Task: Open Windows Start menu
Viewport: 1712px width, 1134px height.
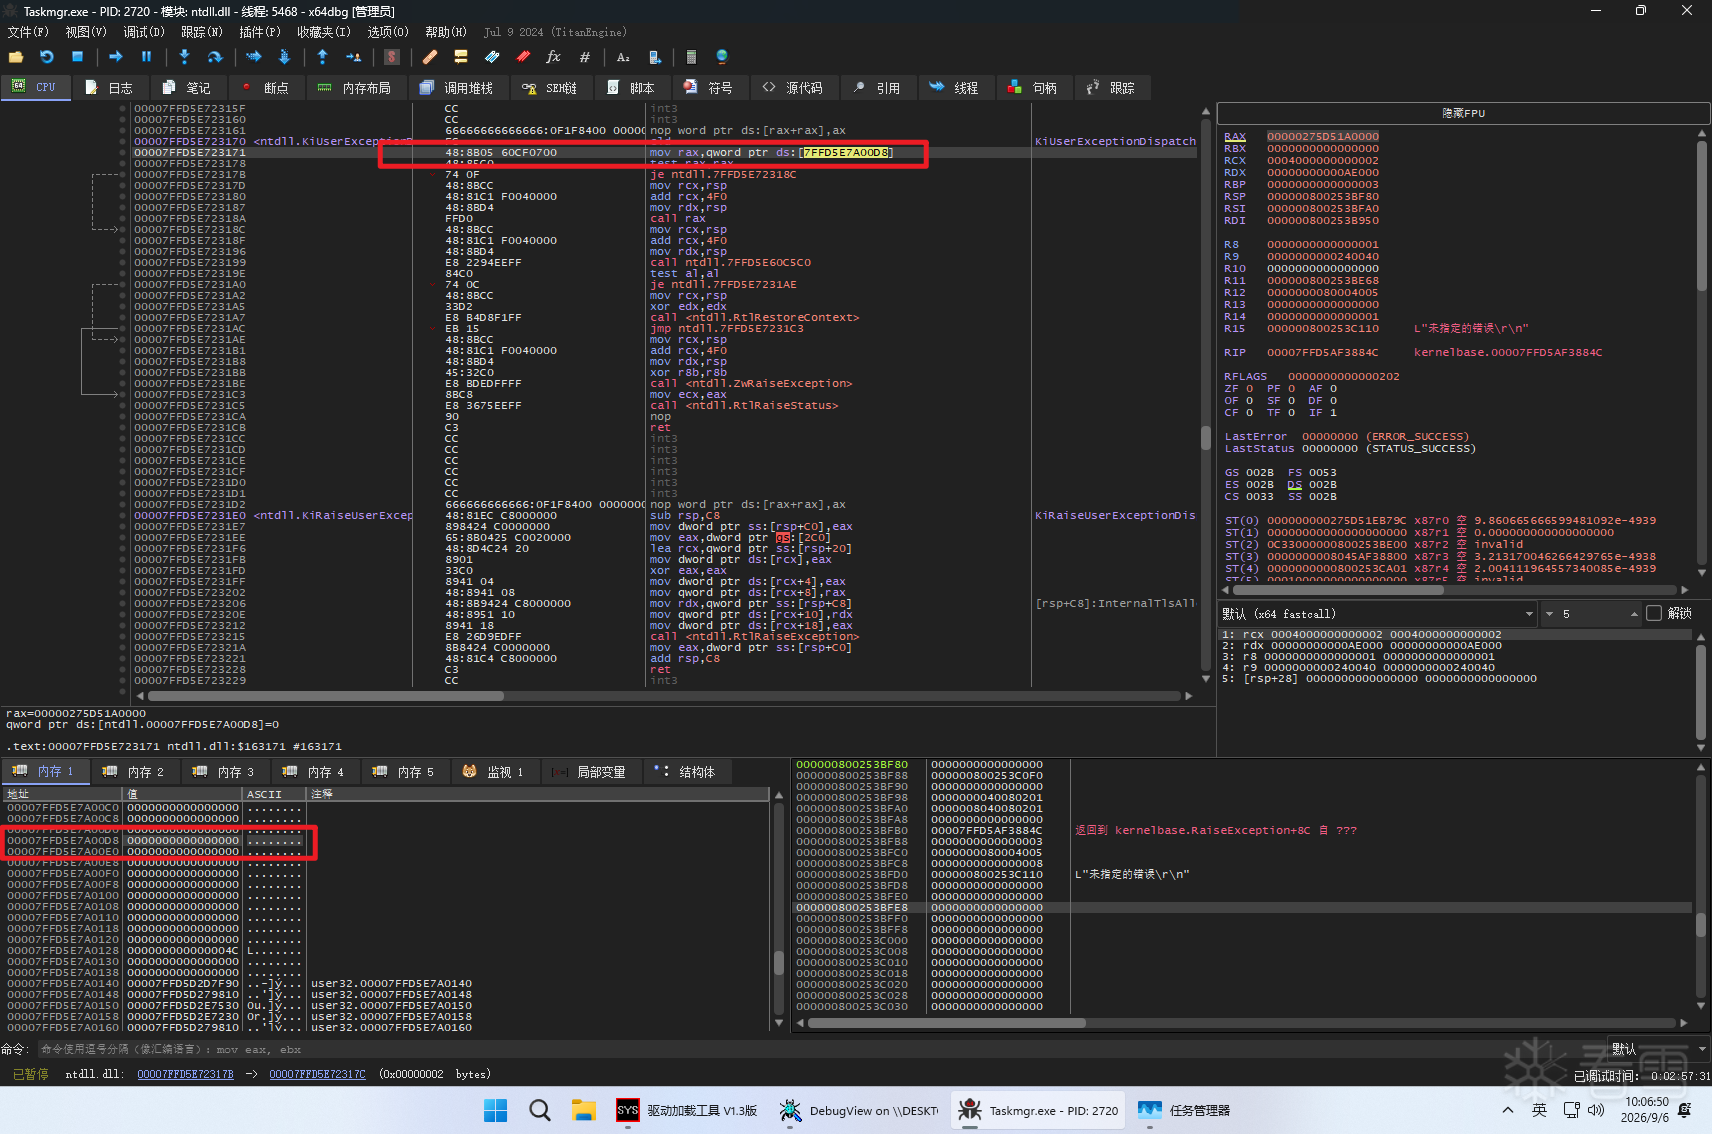Action: [x=495, y=1110]
